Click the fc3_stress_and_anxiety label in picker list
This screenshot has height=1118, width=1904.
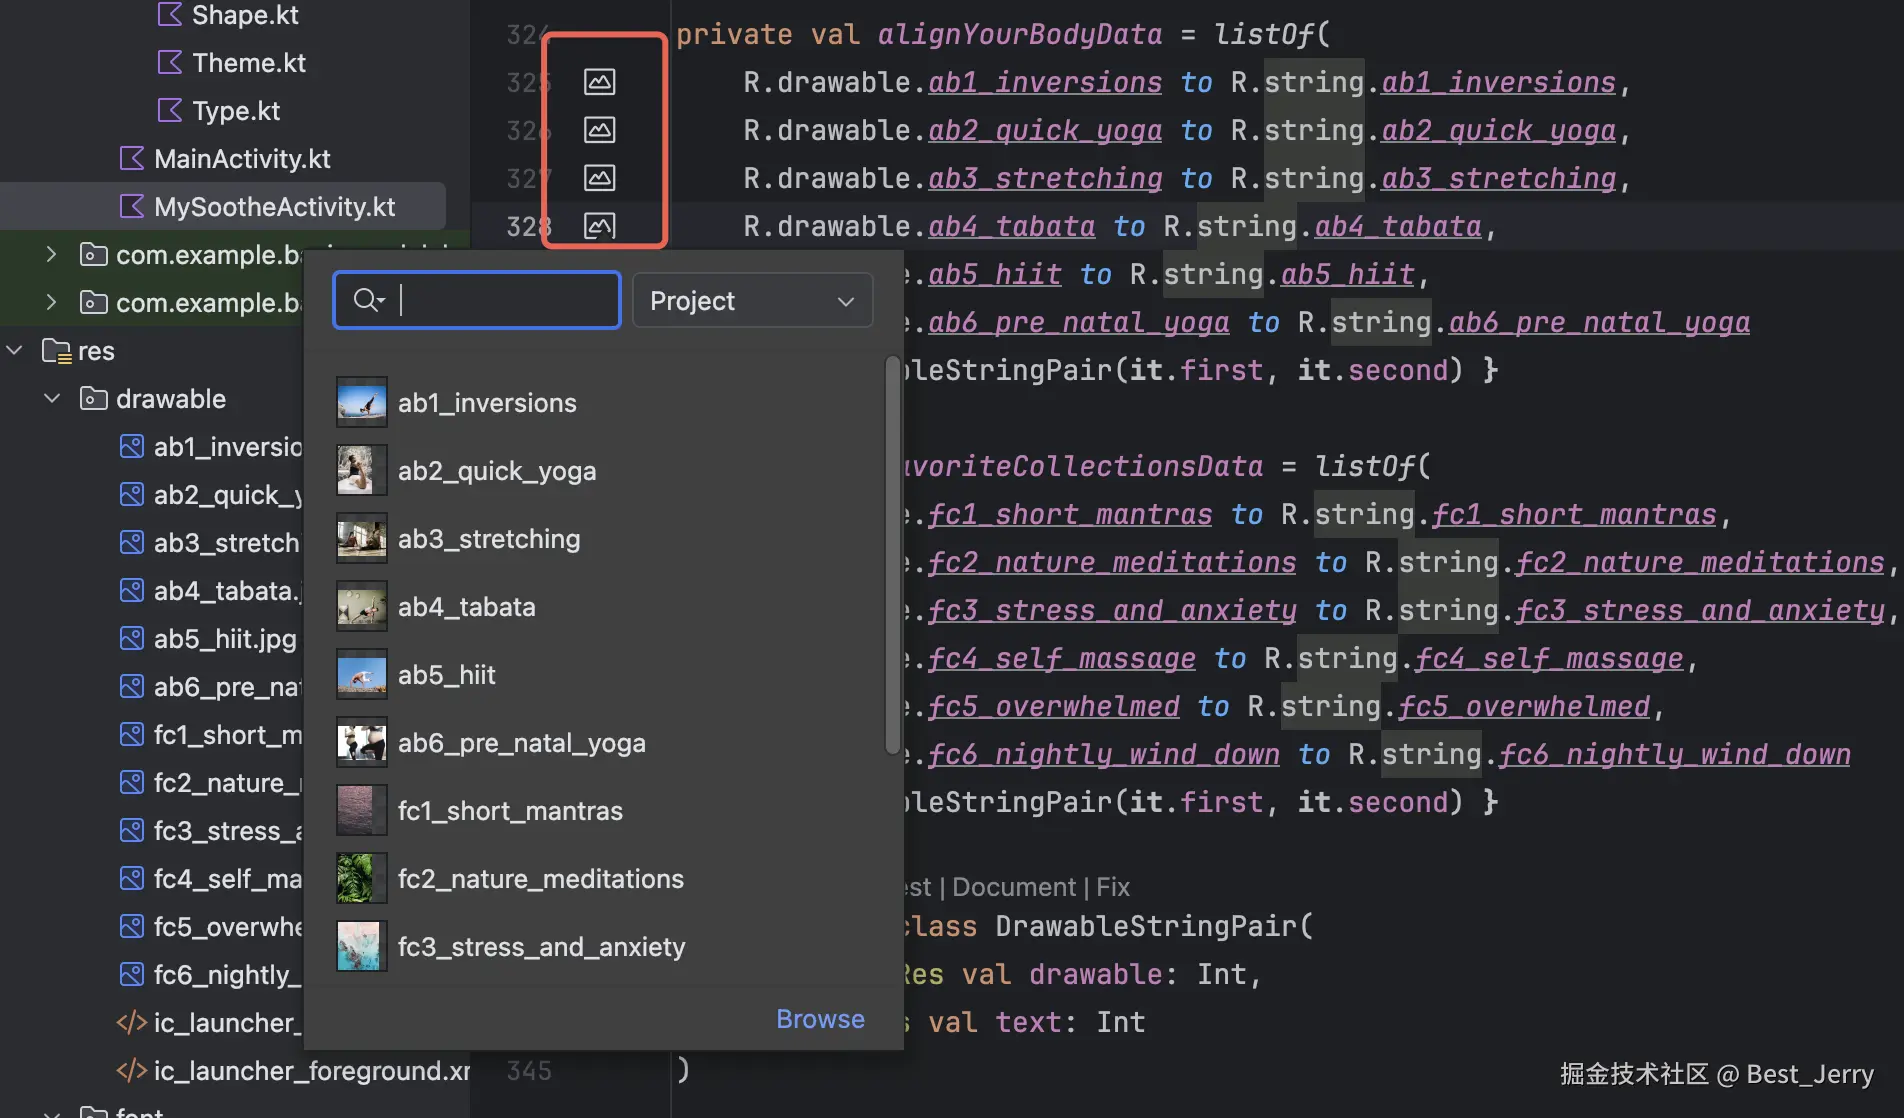pyautogui.click(x=541, y=946)
